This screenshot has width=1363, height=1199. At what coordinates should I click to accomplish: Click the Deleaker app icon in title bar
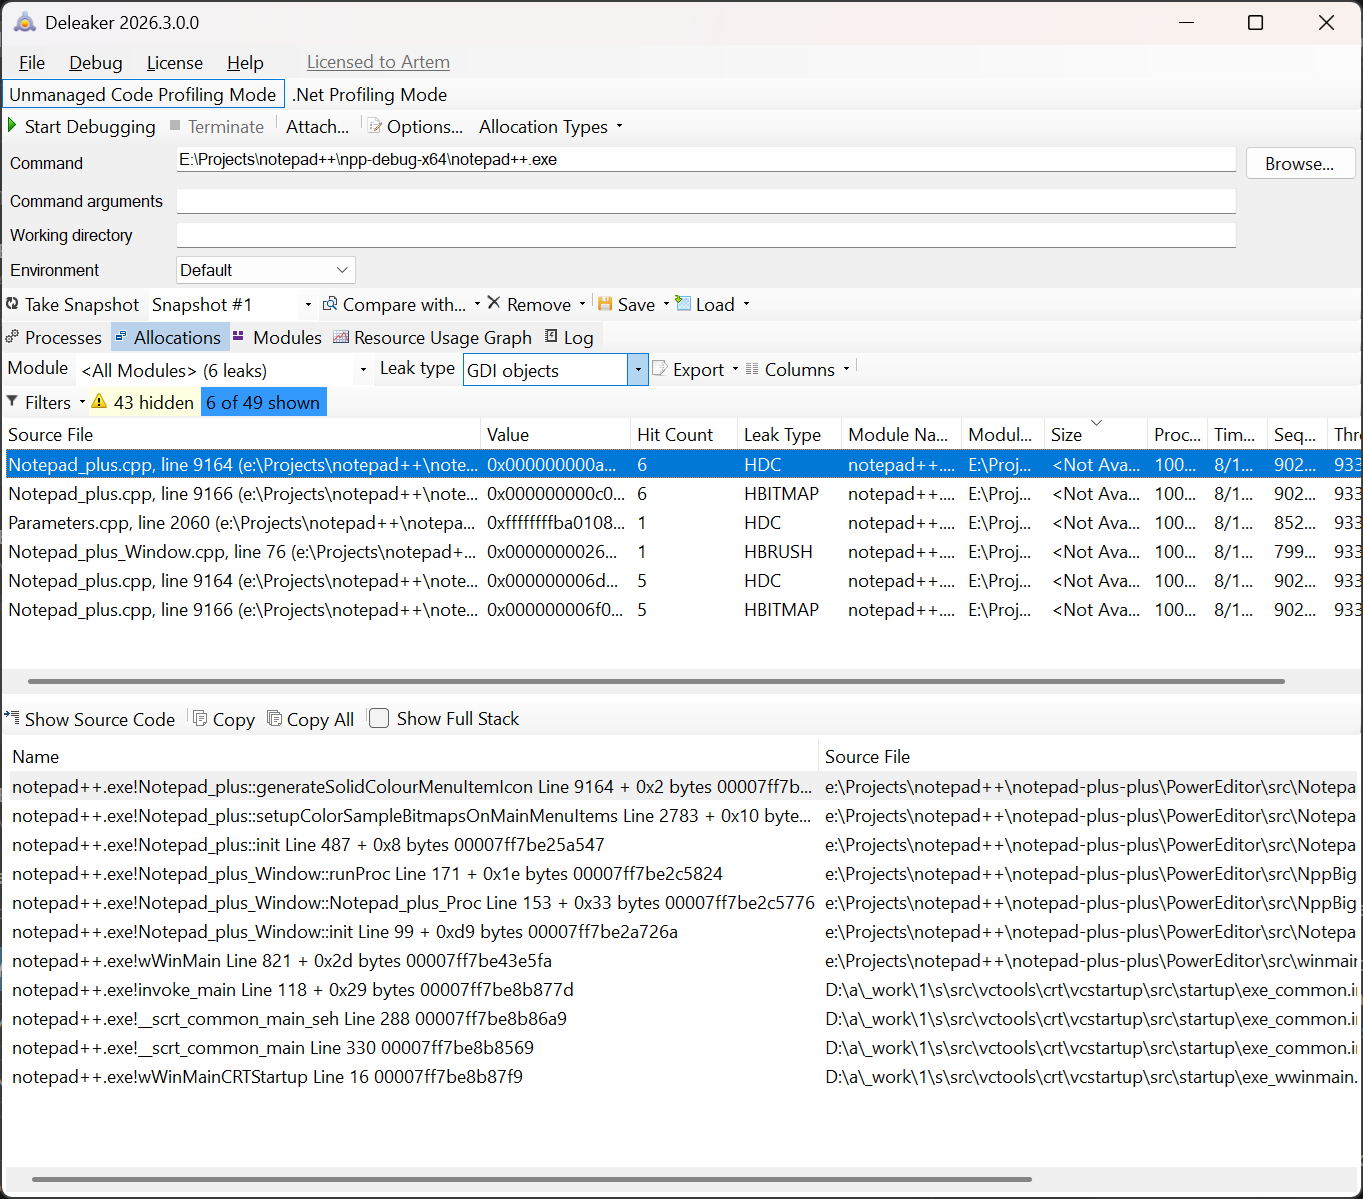coord(25,22)
